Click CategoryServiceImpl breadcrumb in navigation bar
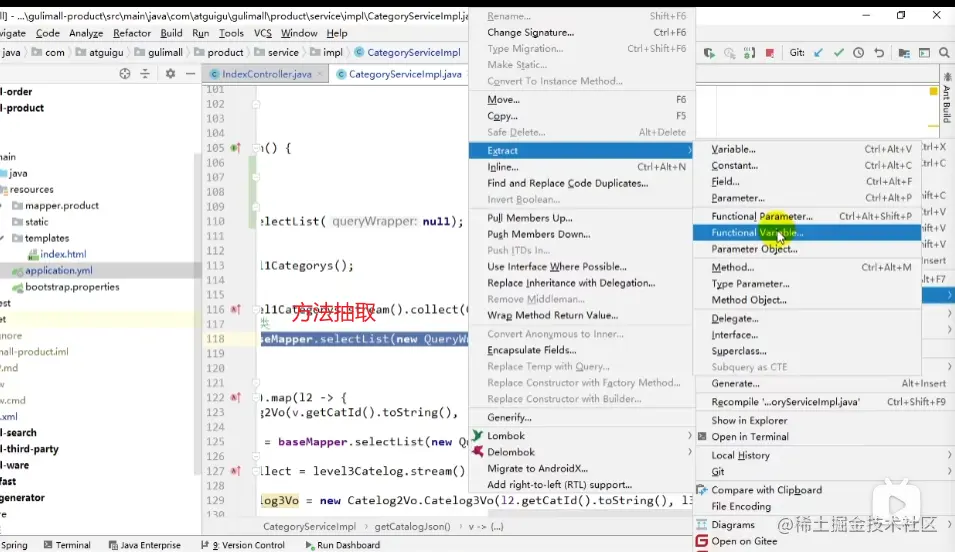The image size is (955, 552). [414, 52]
